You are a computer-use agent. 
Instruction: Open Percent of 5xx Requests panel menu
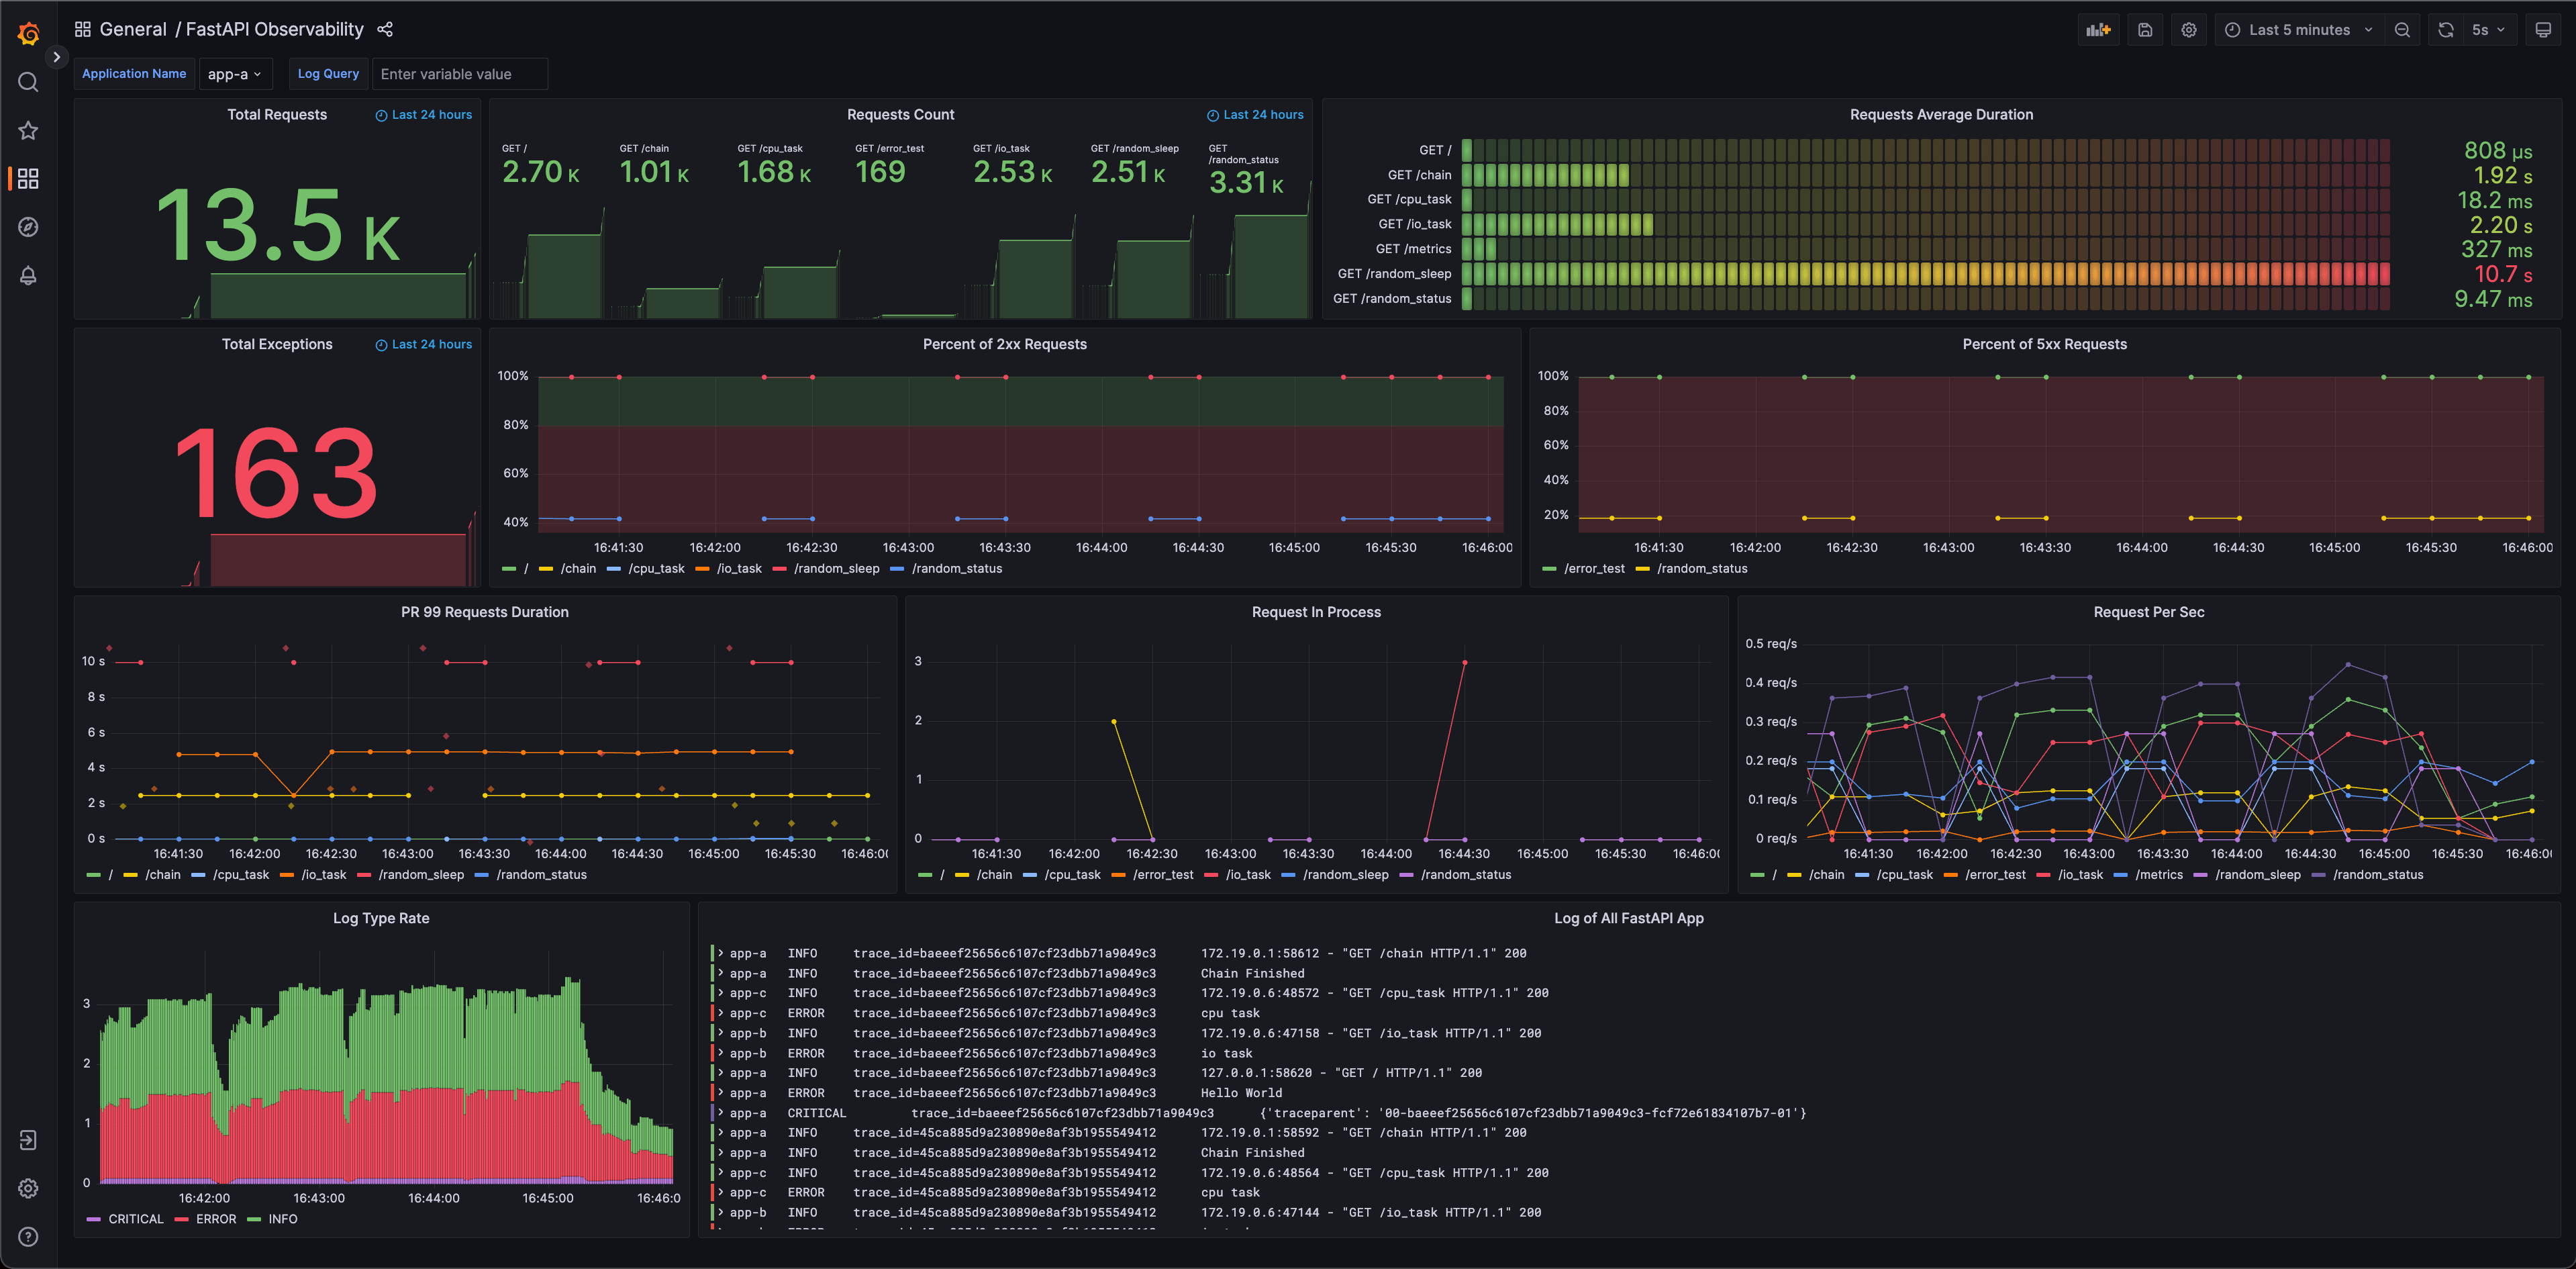point(2044,344)
